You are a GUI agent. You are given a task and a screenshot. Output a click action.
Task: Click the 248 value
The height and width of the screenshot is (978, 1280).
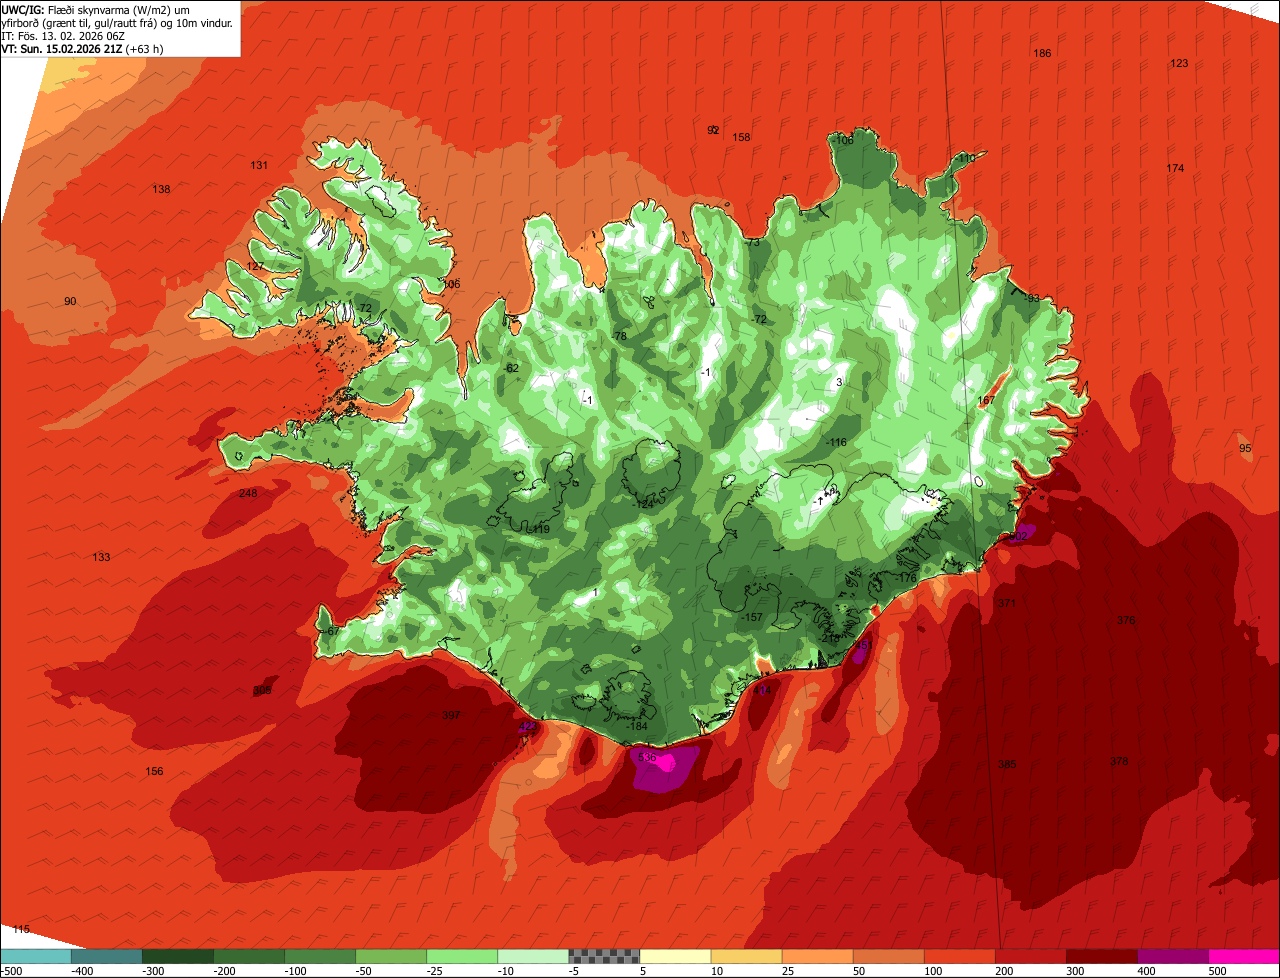(248, 493)
